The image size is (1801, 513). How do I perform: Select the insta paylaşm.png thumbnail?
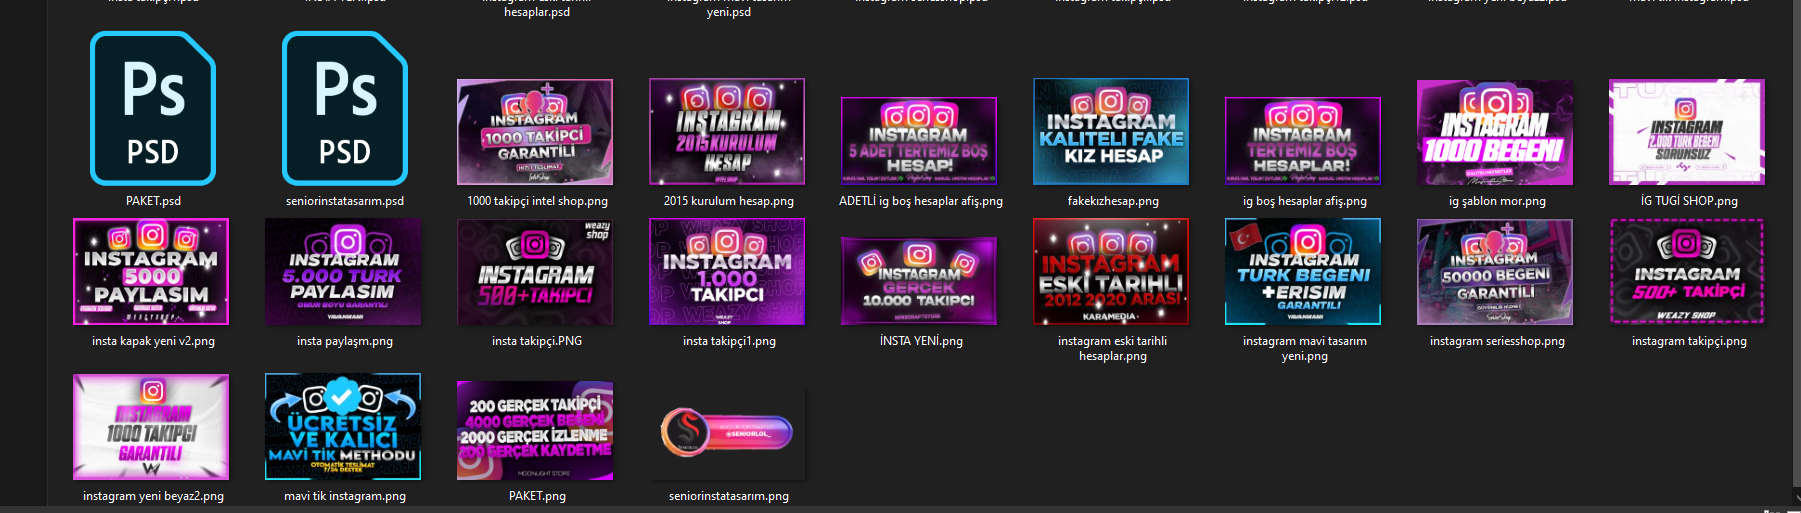pos(343,272)
